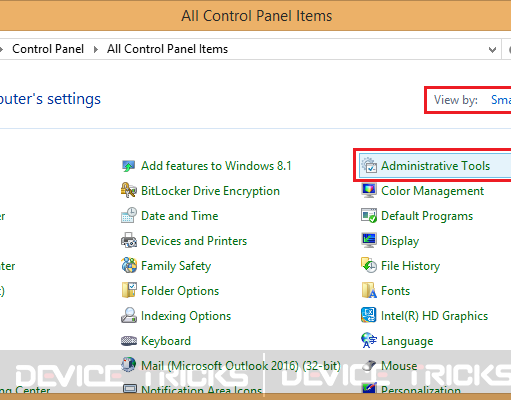Expand the arrow after Control Panel breadcrumb
Viewport: 511px width, 400px height.
click(x=96, y=50)
